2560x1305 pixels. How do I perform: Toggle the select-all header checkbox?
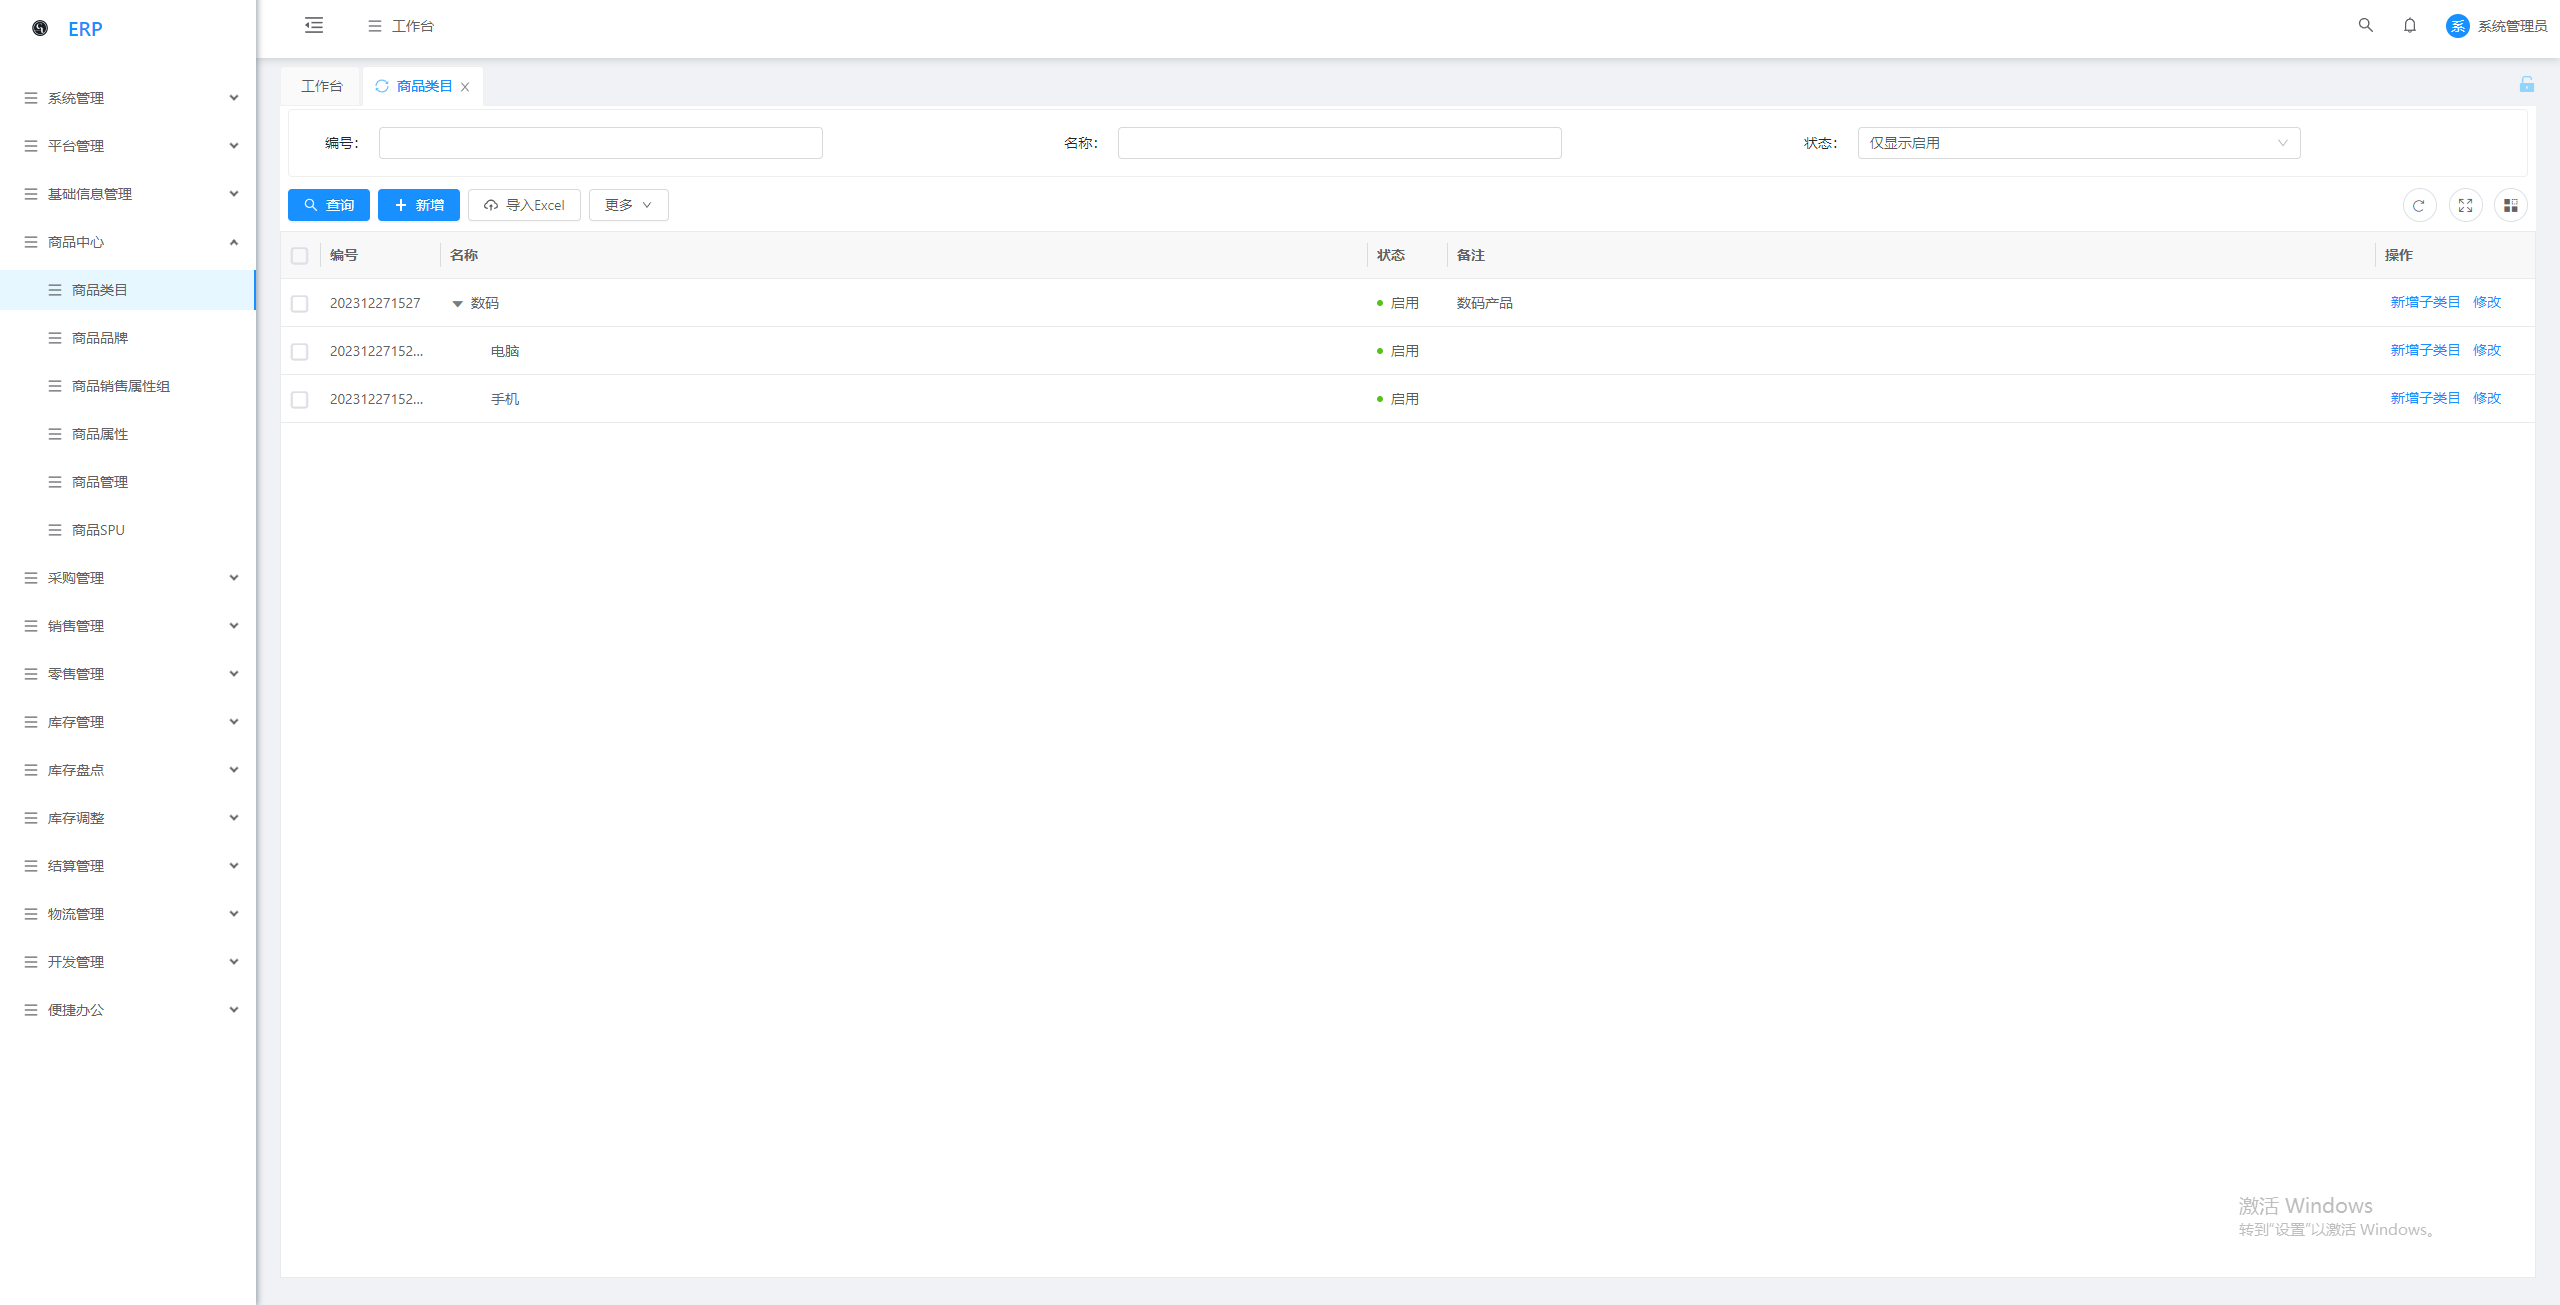tap(299, 256)
